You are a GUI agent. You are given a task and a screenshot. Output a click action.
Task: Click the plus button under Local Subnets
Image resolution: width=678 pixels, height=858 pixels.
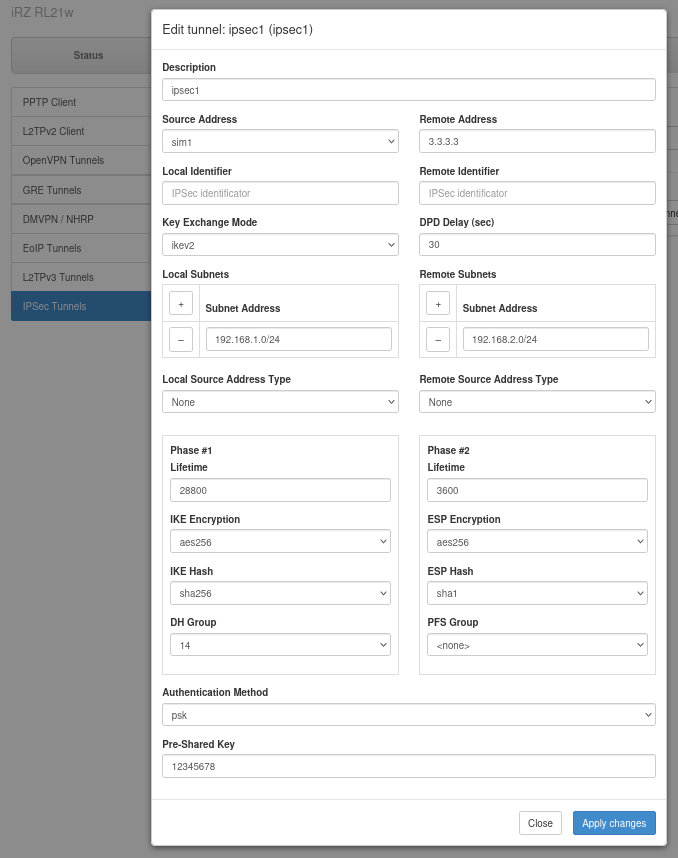(181, 303)
